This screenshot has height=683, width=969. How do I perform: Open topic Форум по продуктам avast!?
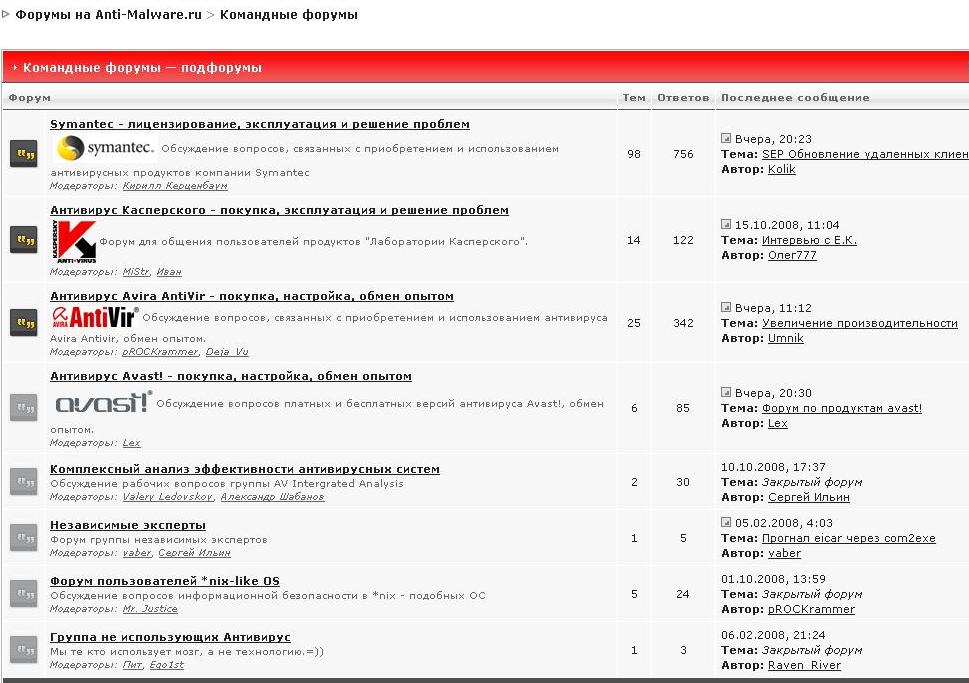point(842,408)
